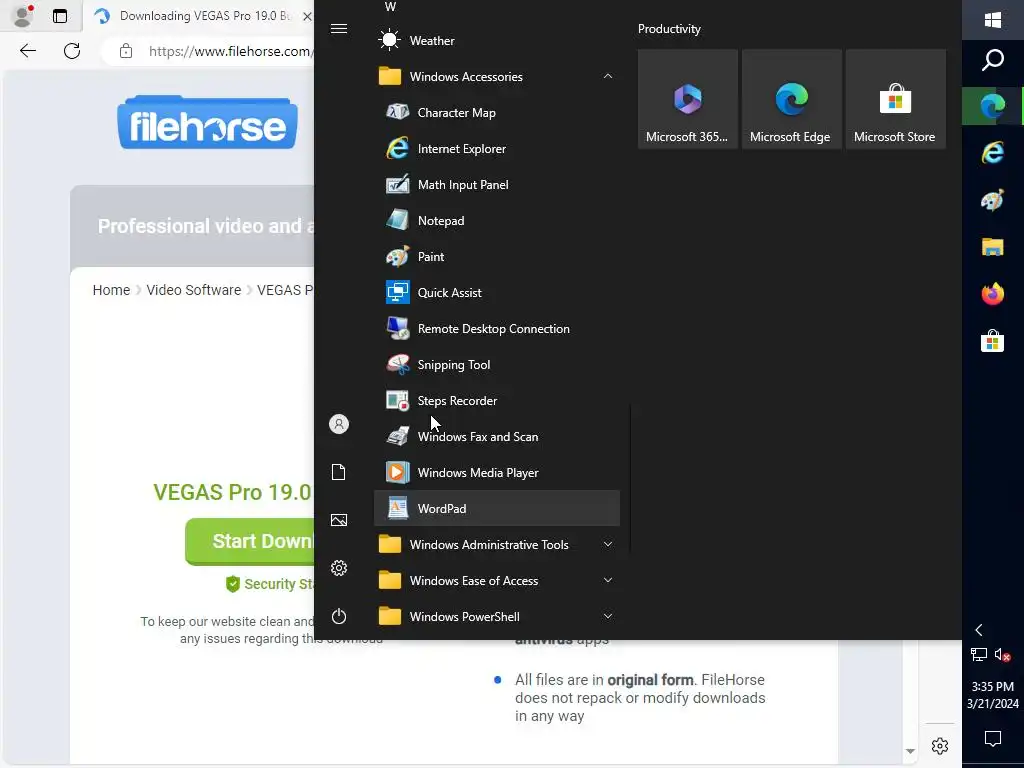Expand Windows Ease of Access folder

pyautogui.click(x=496, y=580)
